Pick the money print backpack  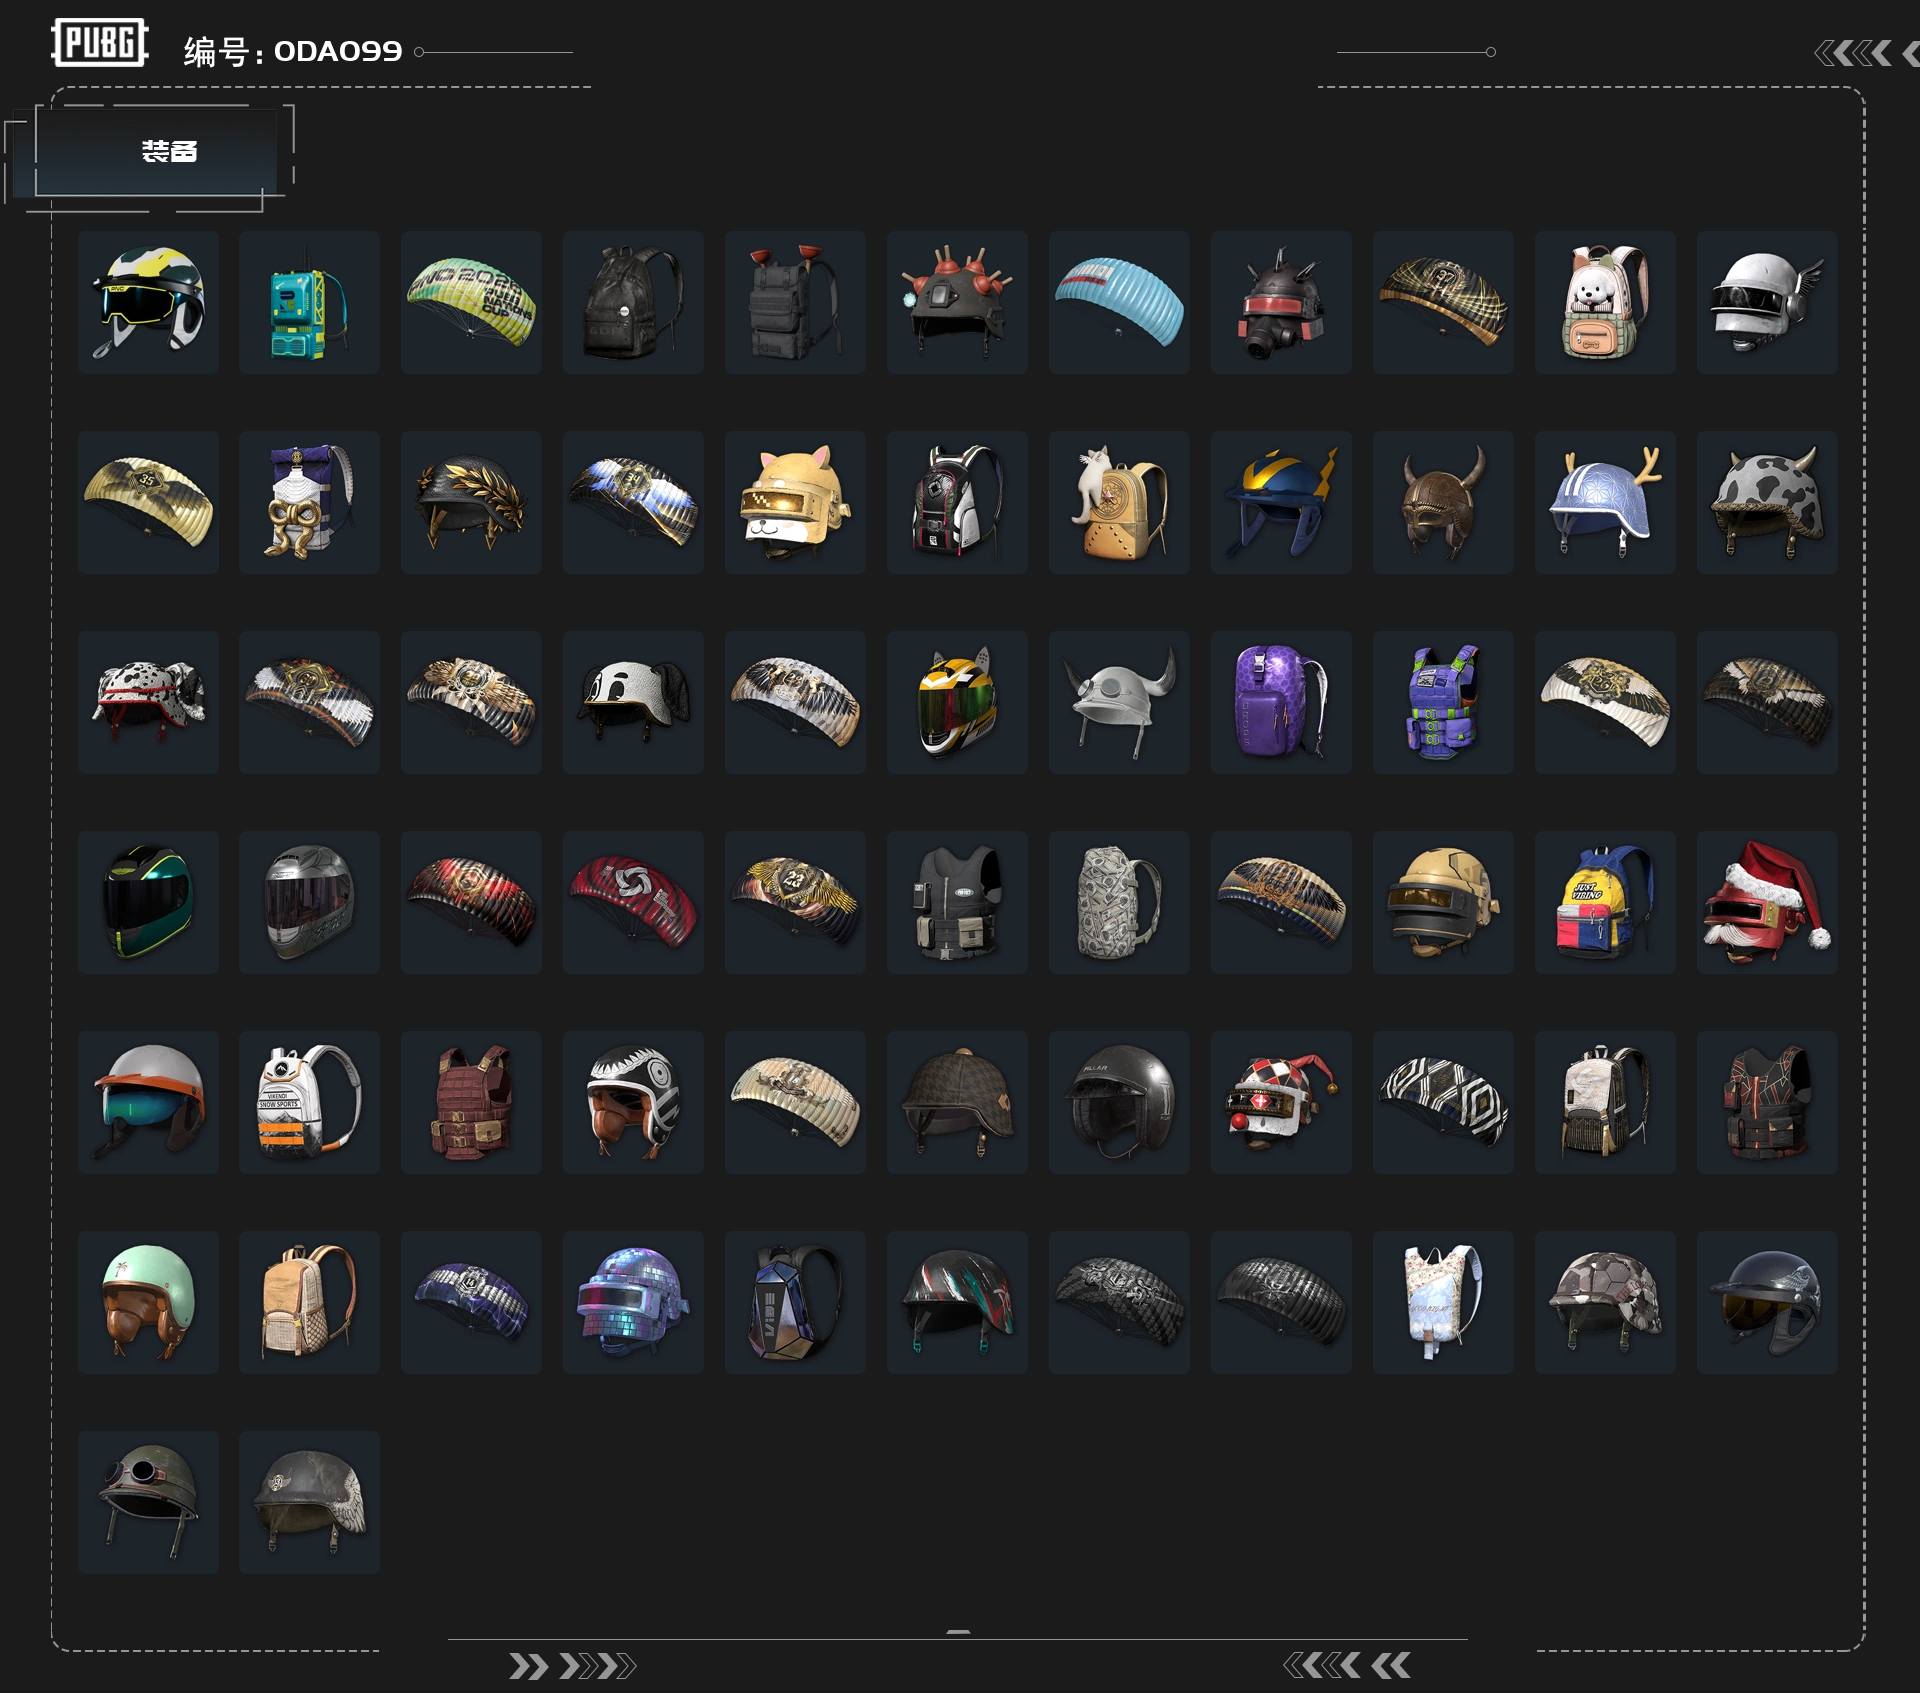(1119, 903)
